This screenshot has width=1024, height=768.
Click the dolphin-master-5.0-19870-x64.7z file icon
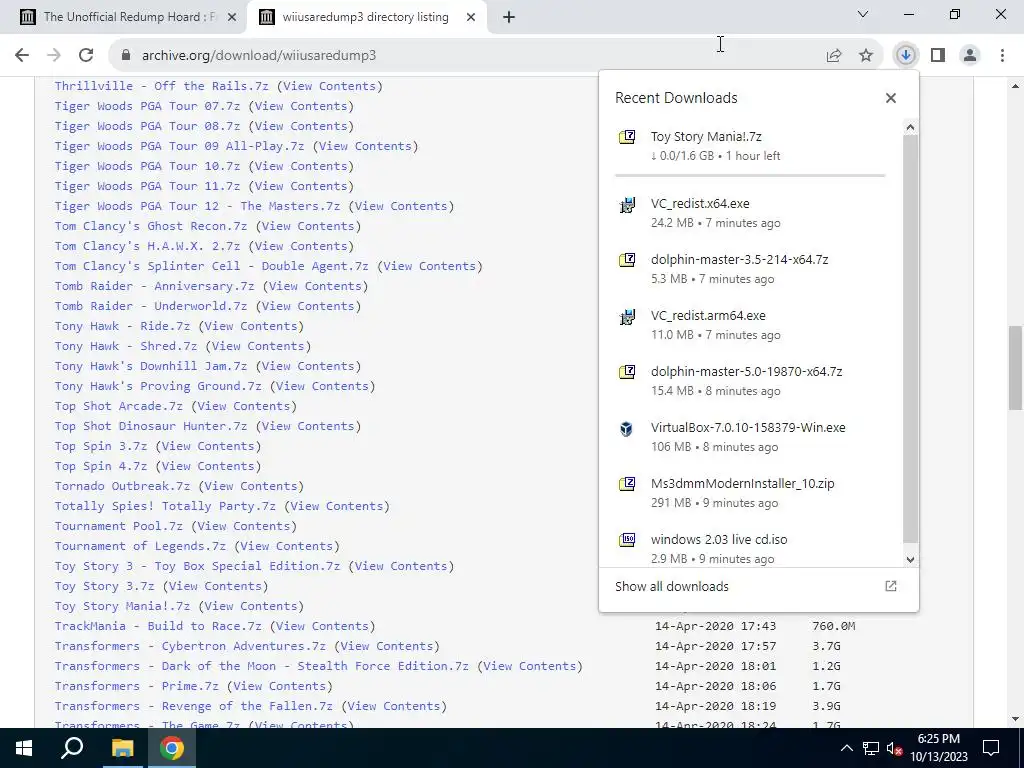click(627, 372)
